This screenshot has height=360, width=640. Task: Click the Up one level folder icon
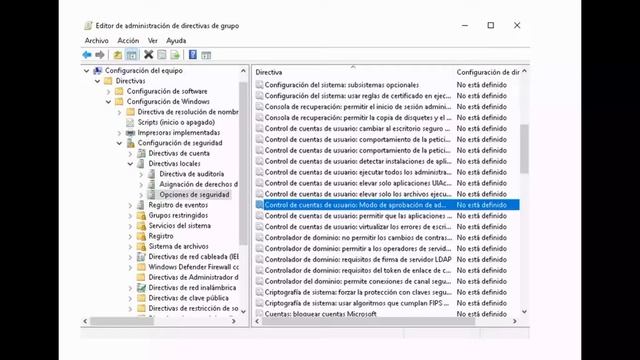coord(118,55)
